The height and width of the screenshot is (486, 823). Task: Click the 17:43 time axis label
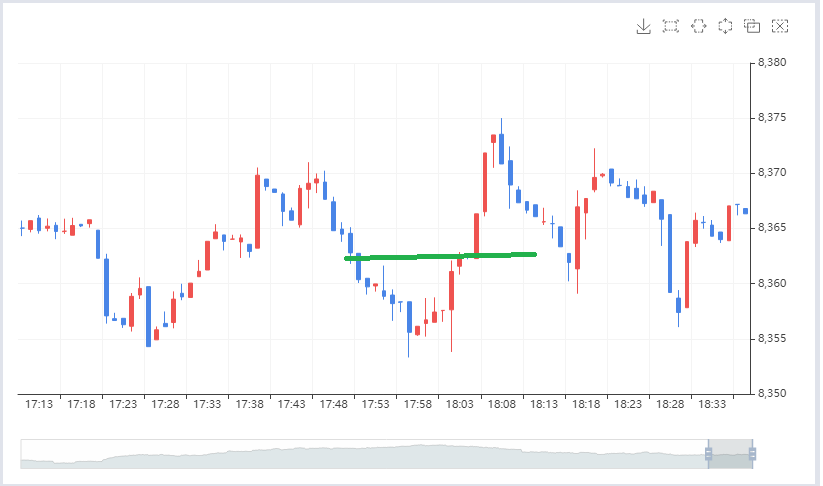coord(291,404)
